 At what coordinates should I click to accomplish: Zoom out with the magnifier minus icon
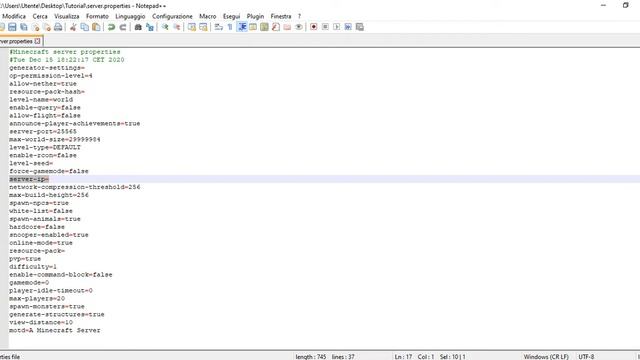click(x=176, y=27)
